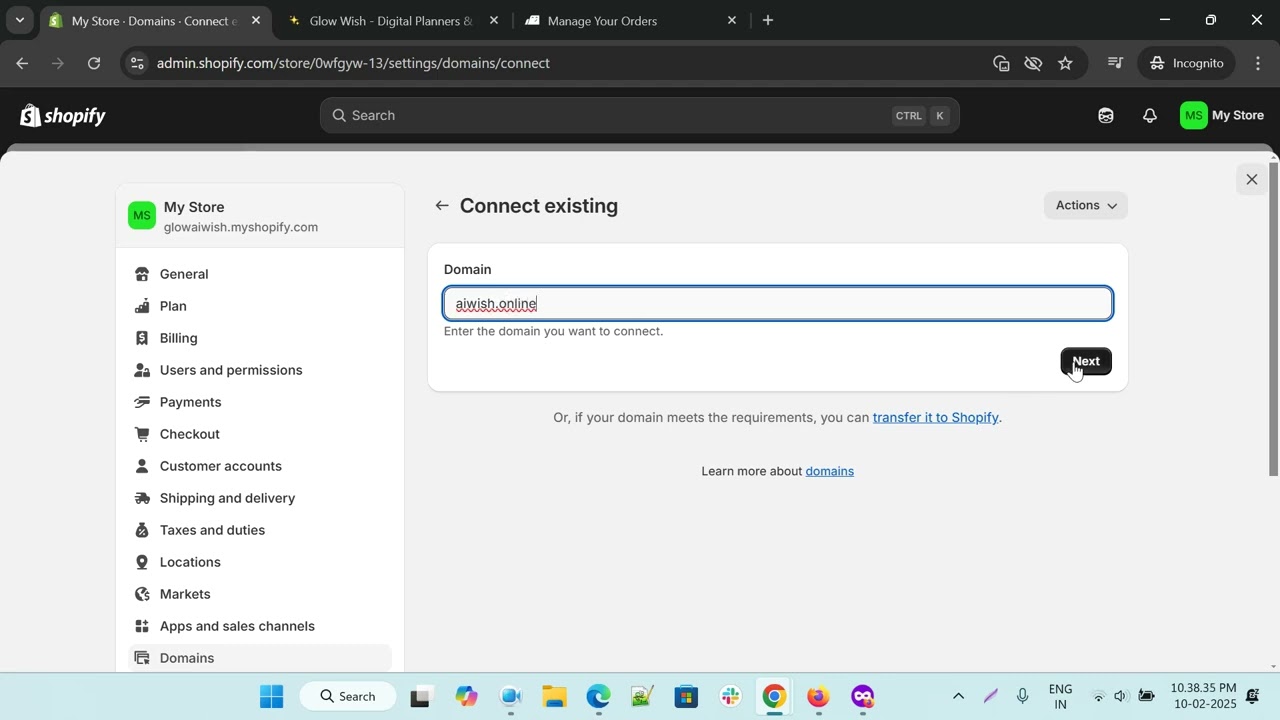Open the media control icon in toolbar
The width and height of the screenshot is (1280, 720).
(1116, 63)
